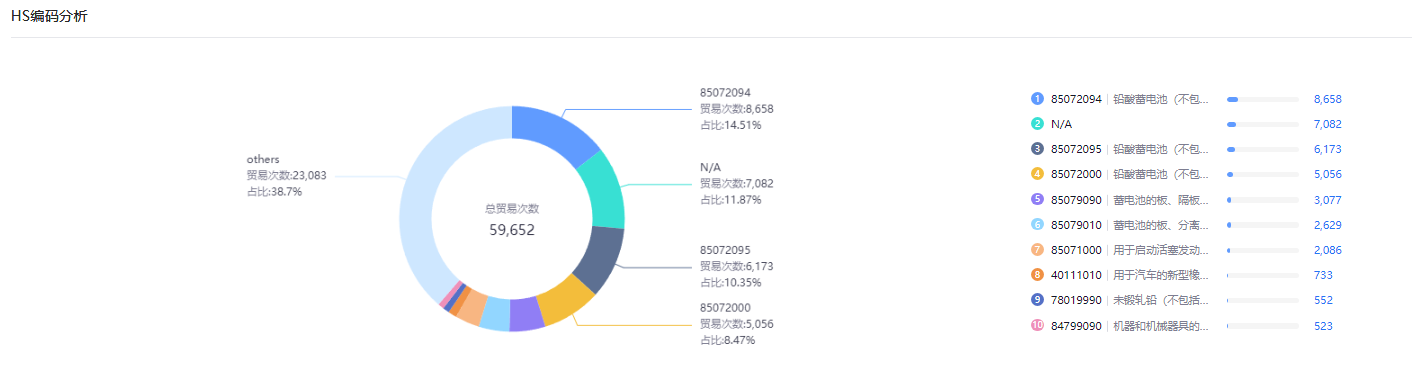1412x375 pixels.
Task: Click legend entry N/A text
Action: 1061,124
